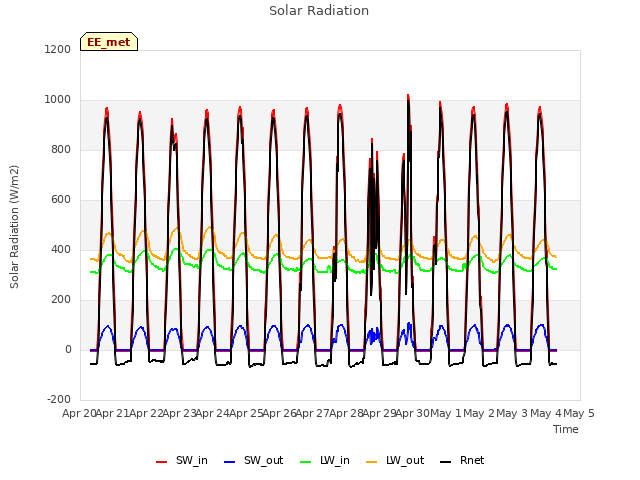The height and width of the screenshot is (480, 640).
Task: Click the 600 y-axis tick label
Action: point(60,200)
